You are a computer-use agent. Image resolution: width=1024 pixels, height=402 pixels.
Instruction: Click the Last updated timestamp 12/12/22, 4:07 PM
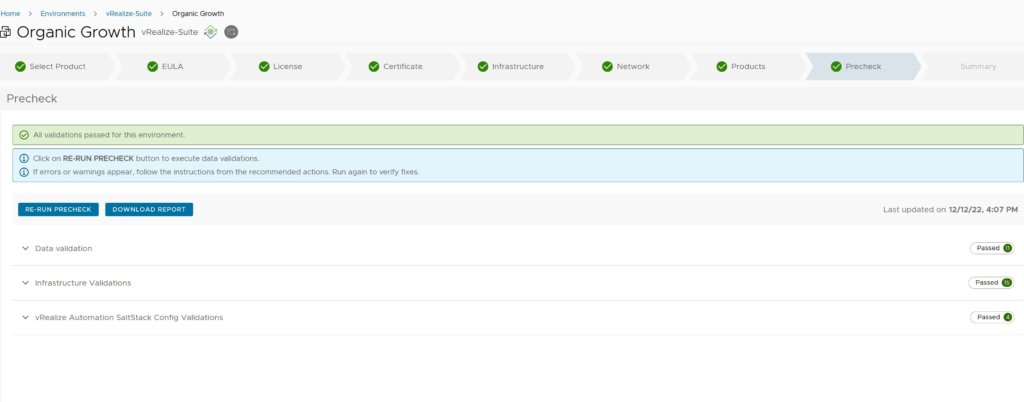click(983, 209)
